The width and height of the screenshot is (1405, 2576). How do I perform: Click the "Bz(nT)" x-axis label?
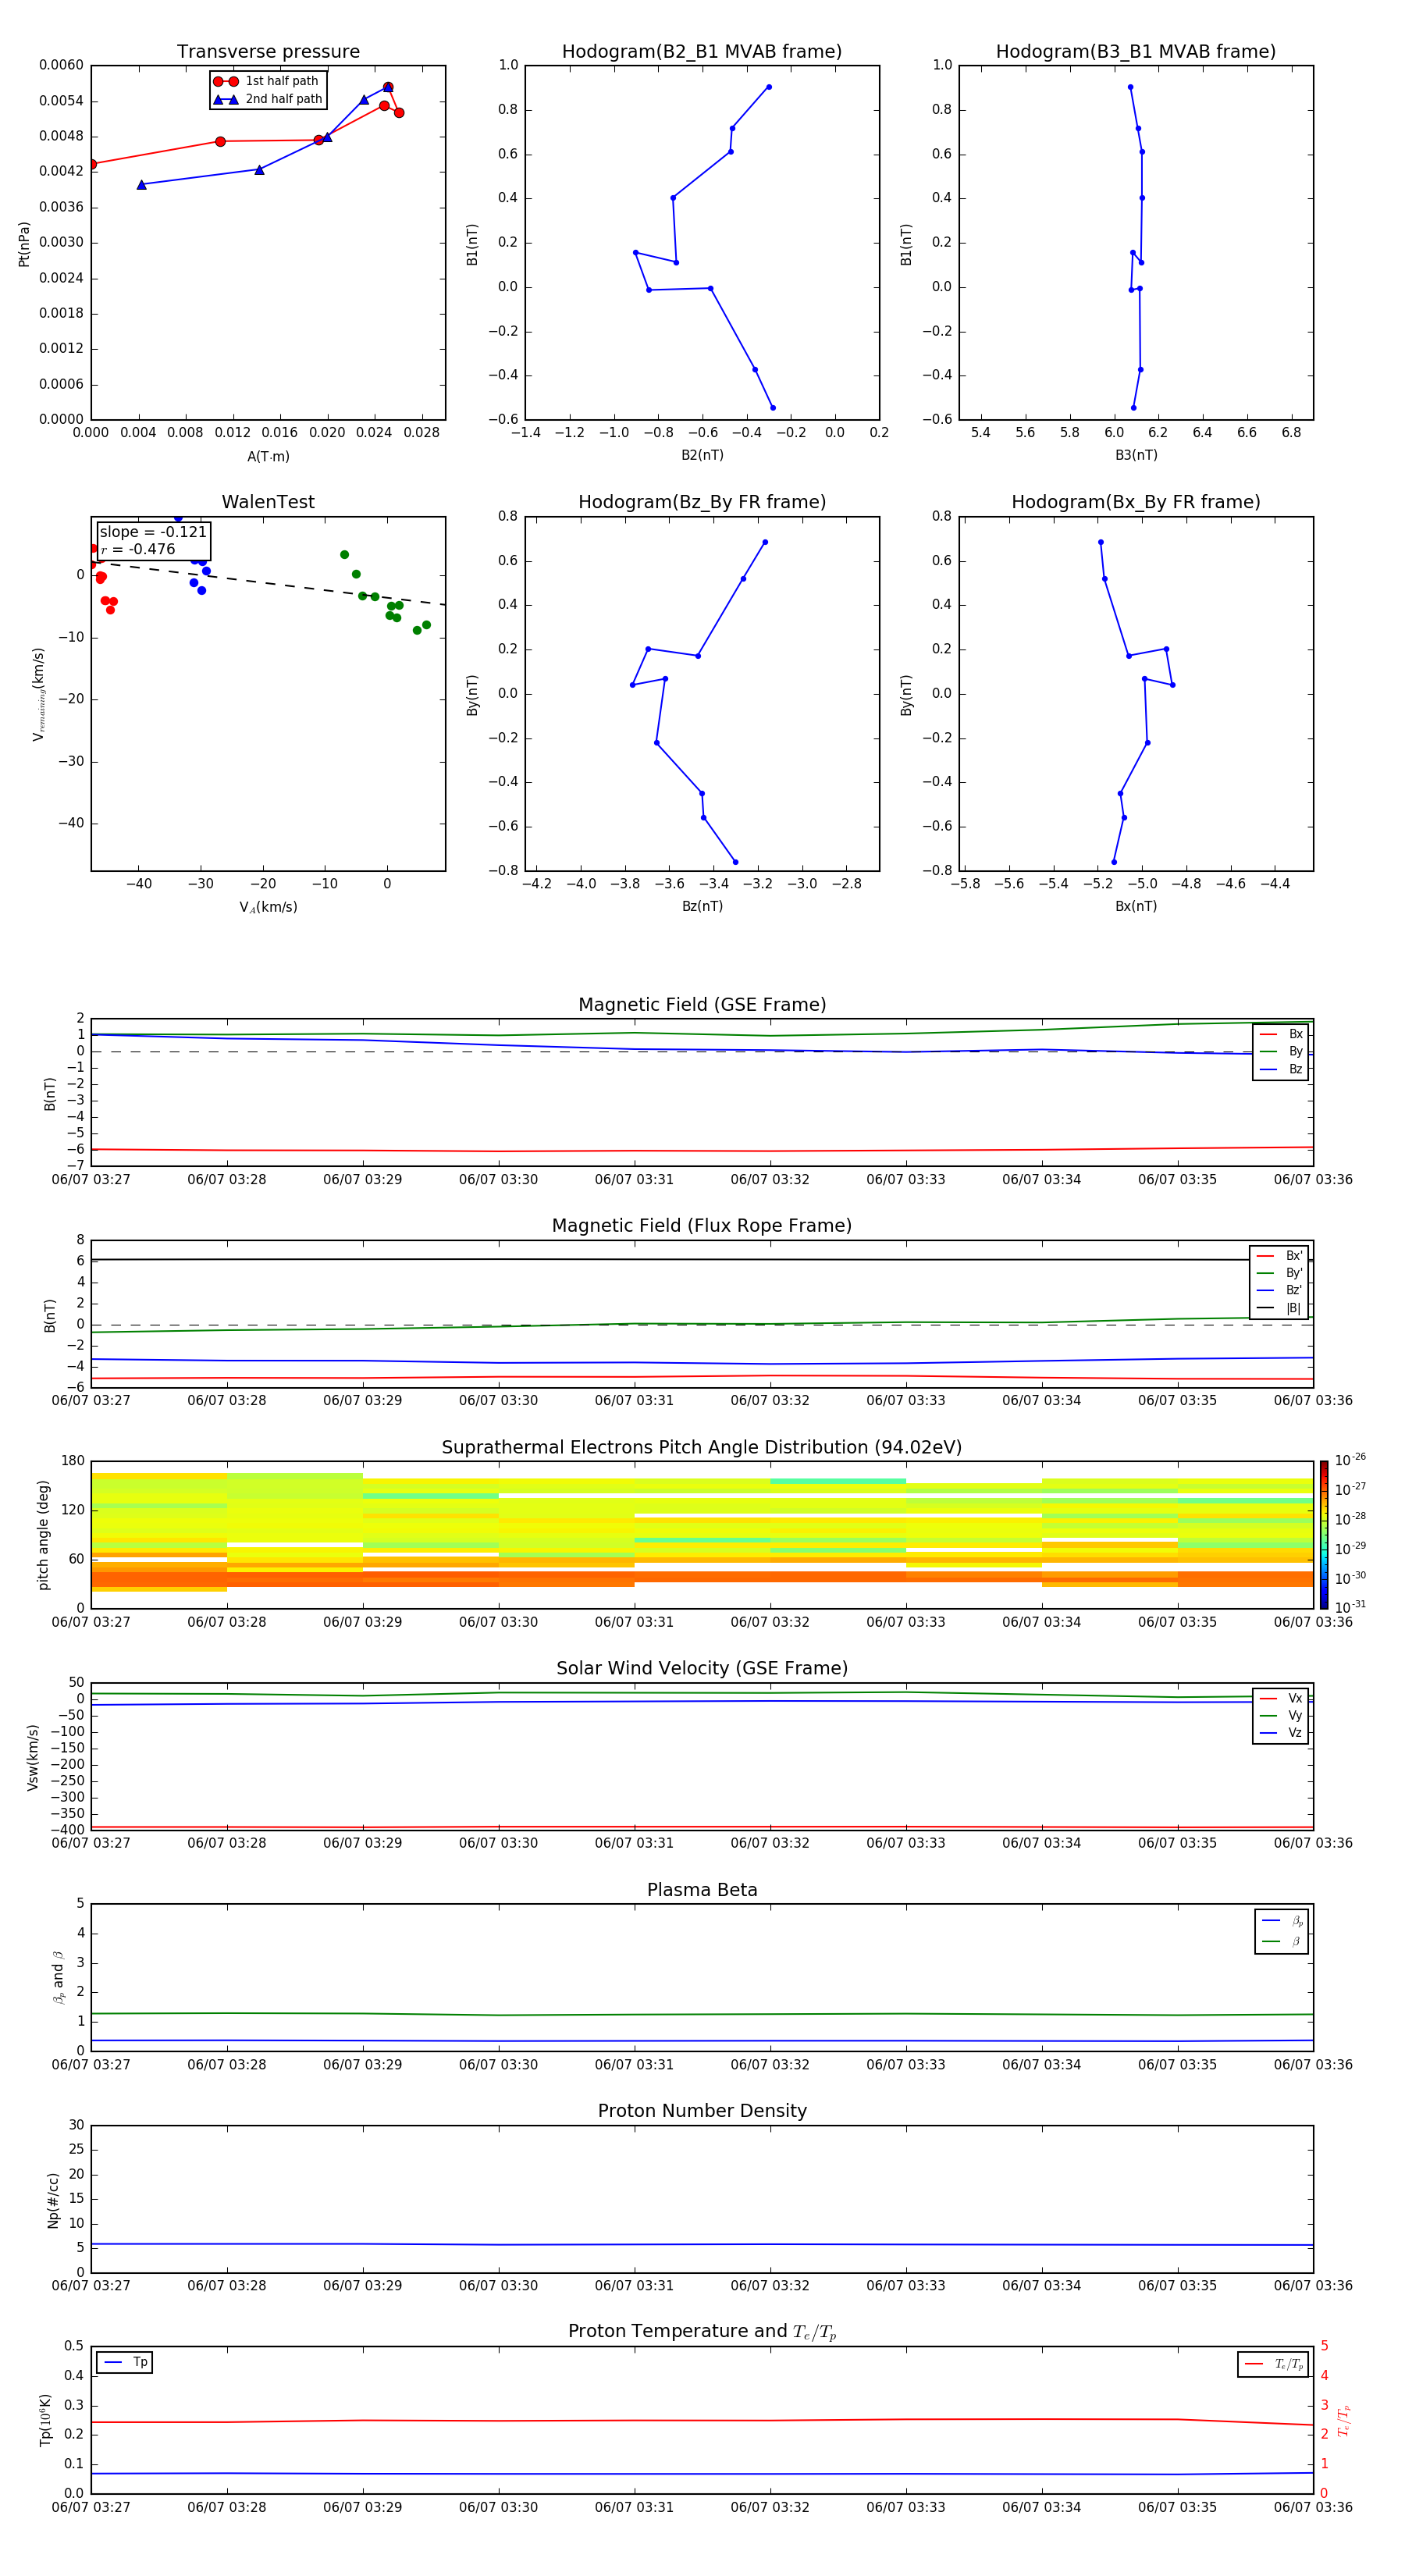[702, 906]
